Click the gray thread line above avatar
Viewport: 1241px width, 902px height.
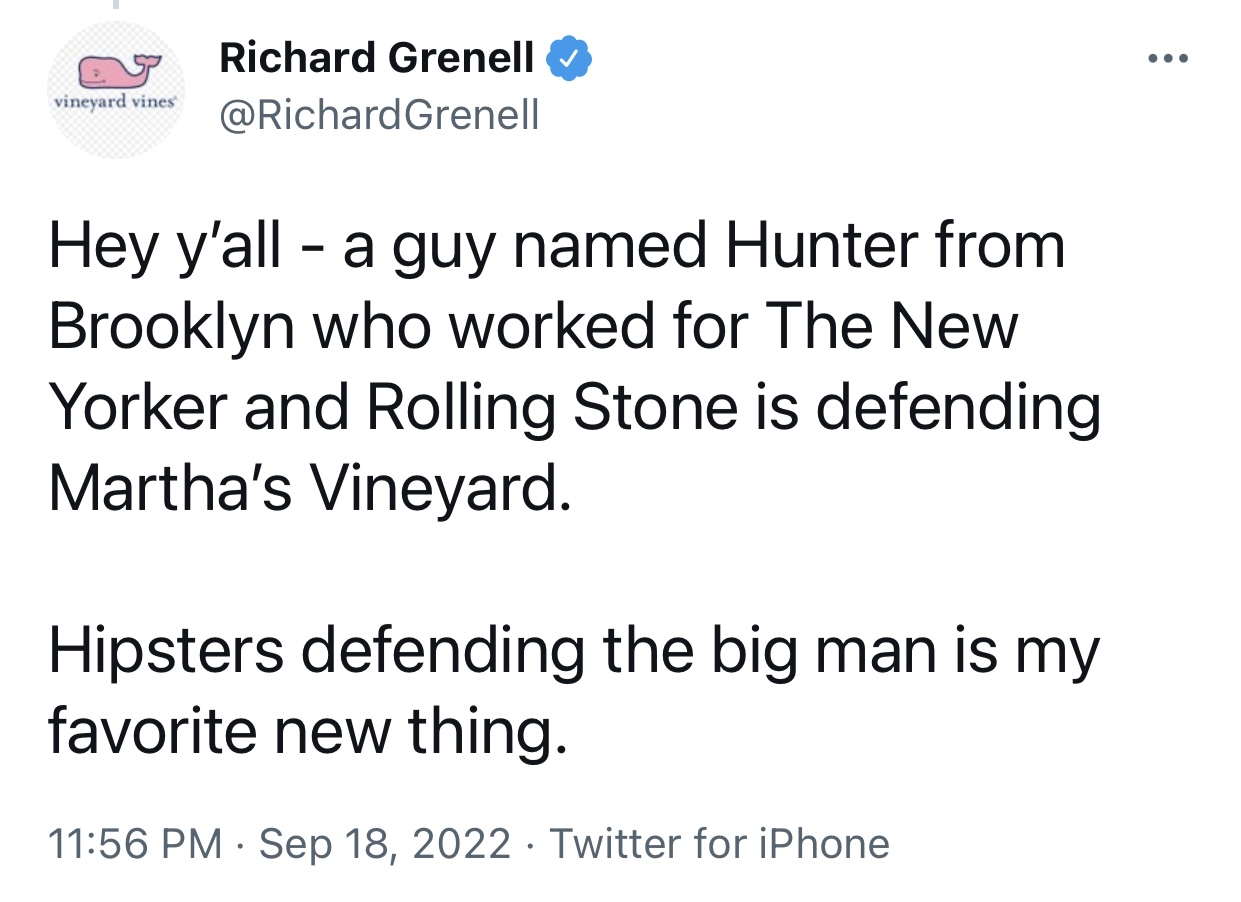[x=115, y=5]
